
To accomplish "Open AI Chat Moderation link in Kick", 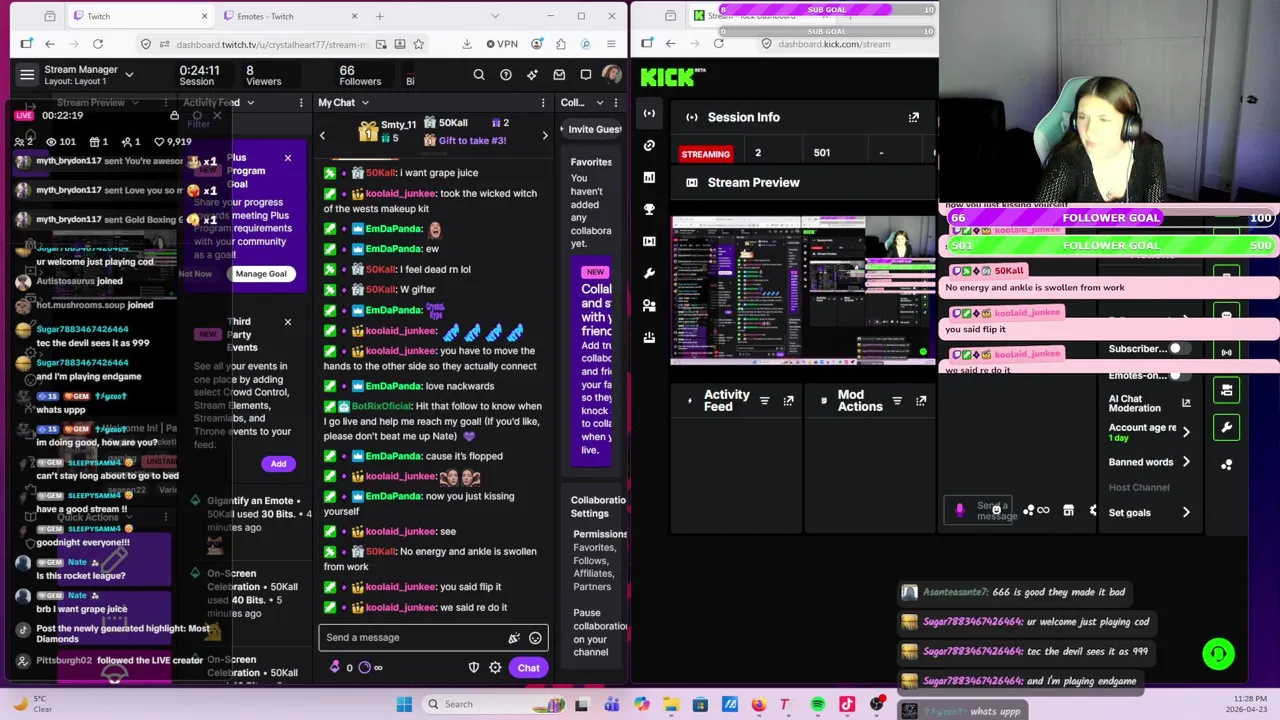I will pyautogui.click(x=1186, y=402).
